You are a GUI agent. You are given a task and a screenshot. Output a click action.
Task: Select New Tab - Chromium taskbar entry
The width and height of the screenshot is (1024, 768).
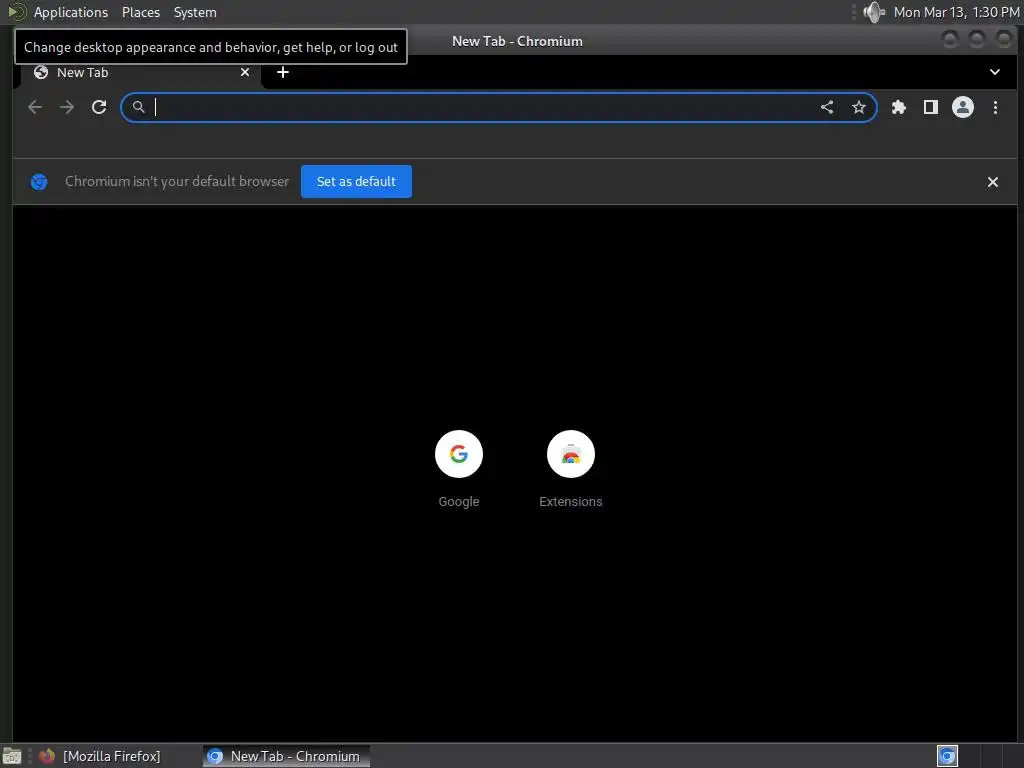pyautogui.click(x=286, y=756)
